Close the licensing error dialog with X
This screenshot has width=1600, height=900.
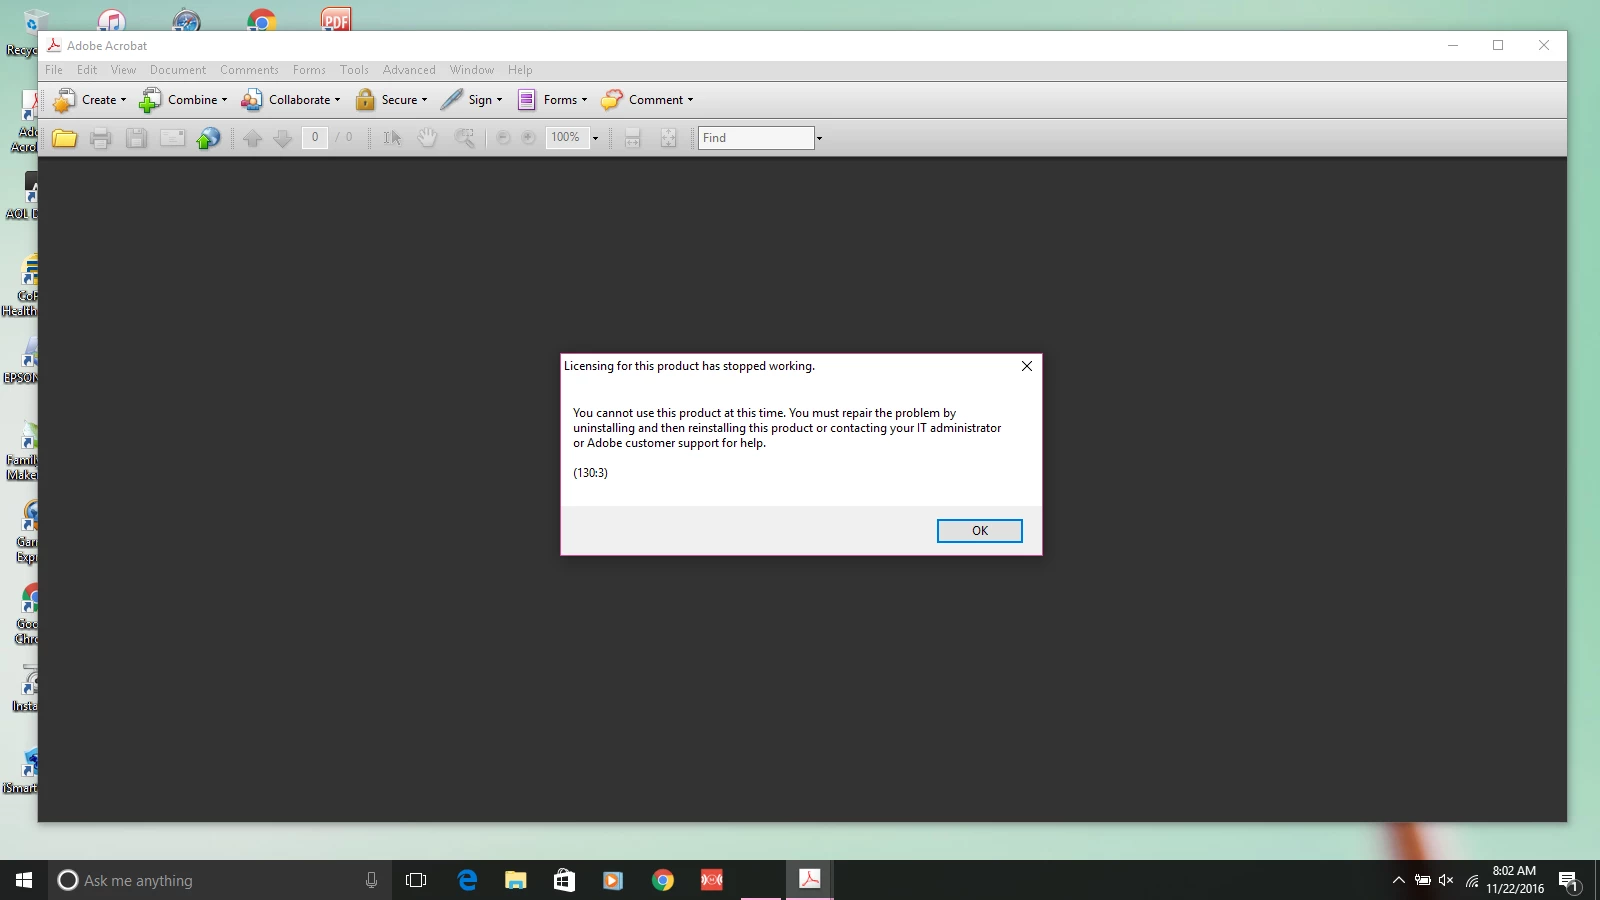tap(1026, 366)
